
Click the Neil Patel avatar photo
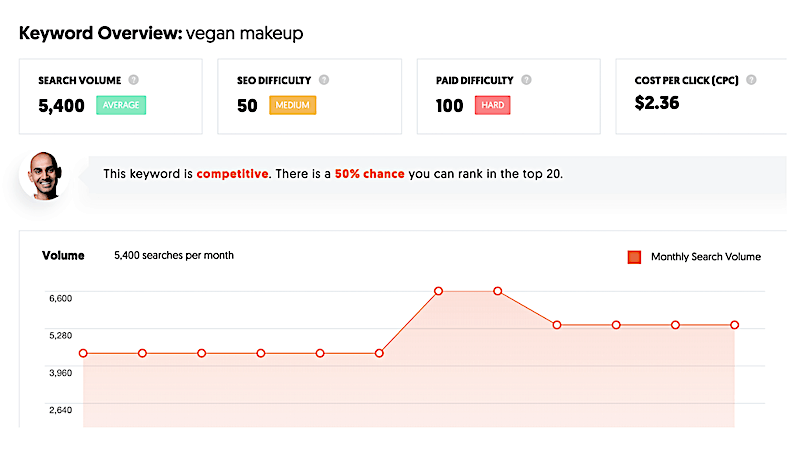[x=45, y=175]
